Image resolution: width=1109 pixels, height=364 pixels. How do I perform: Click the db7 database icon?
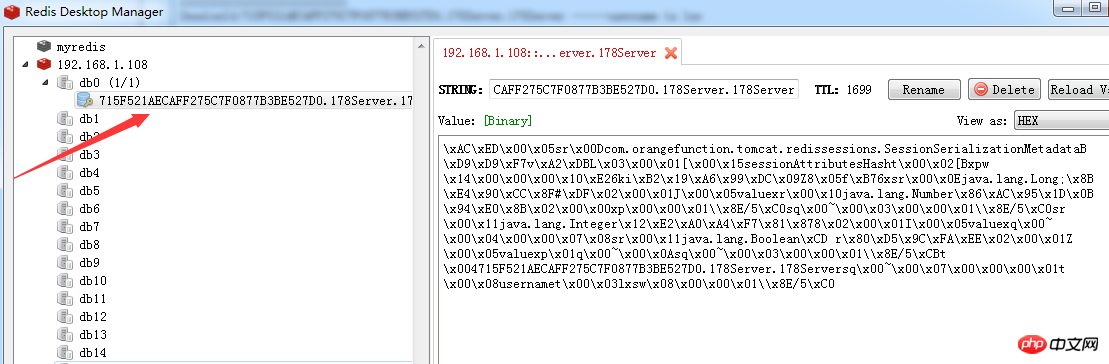point(65,226)
